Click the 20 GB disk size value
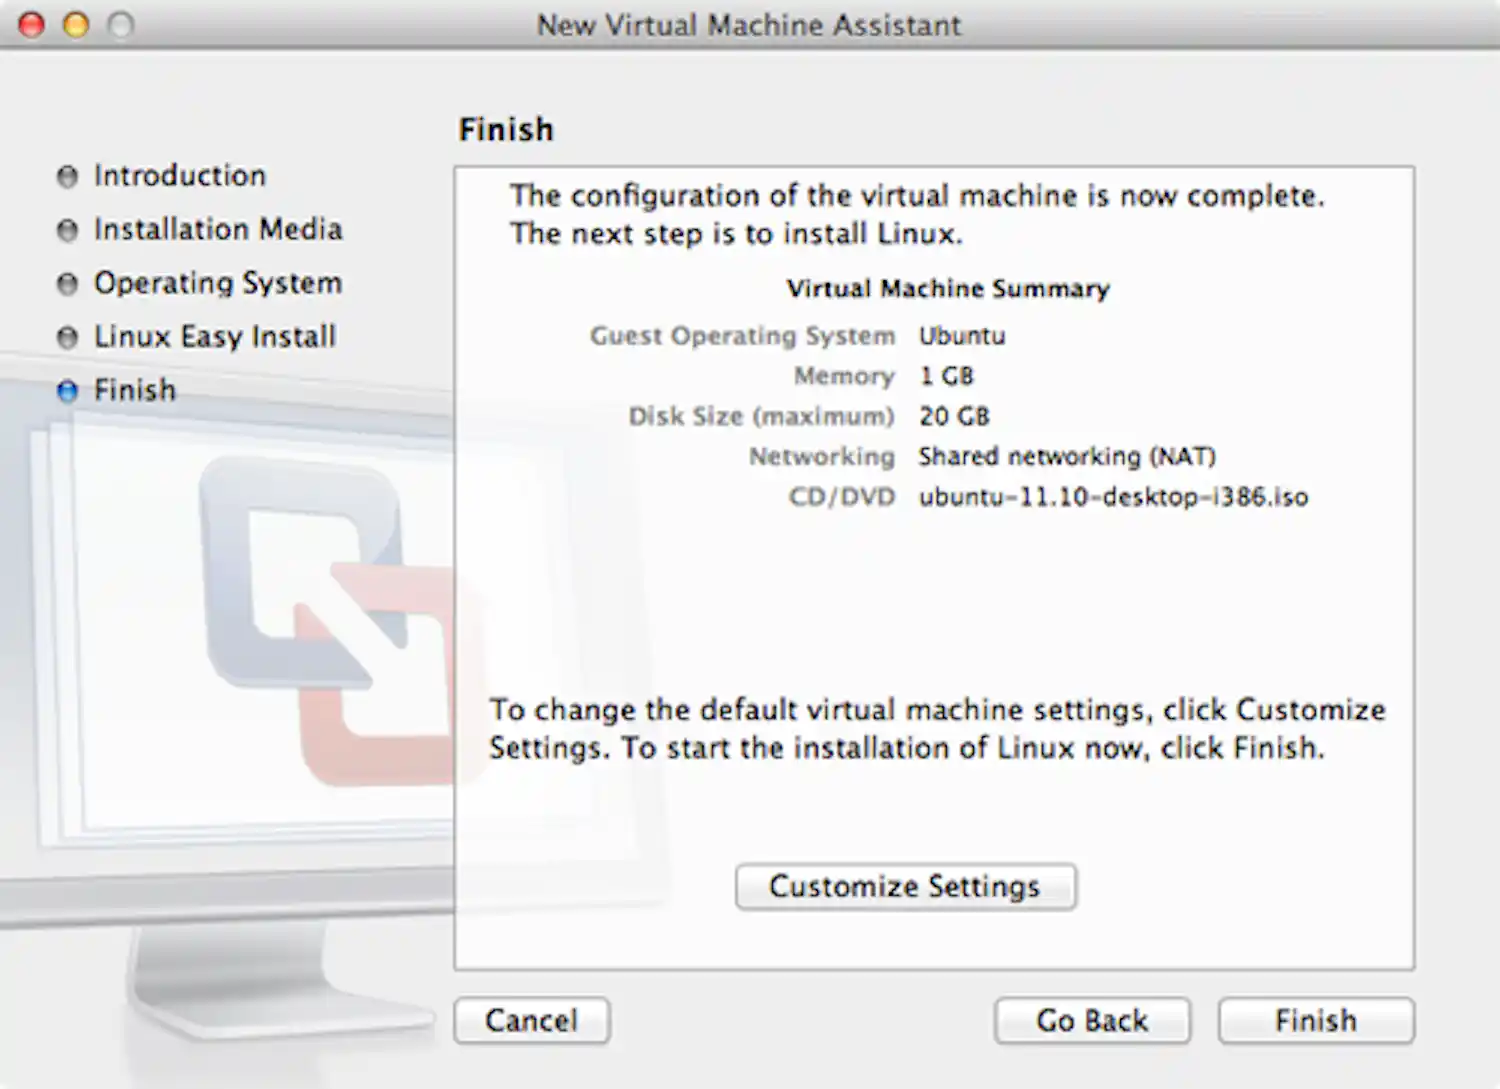The image size is (1500, 1089). [x=954, y=416]
